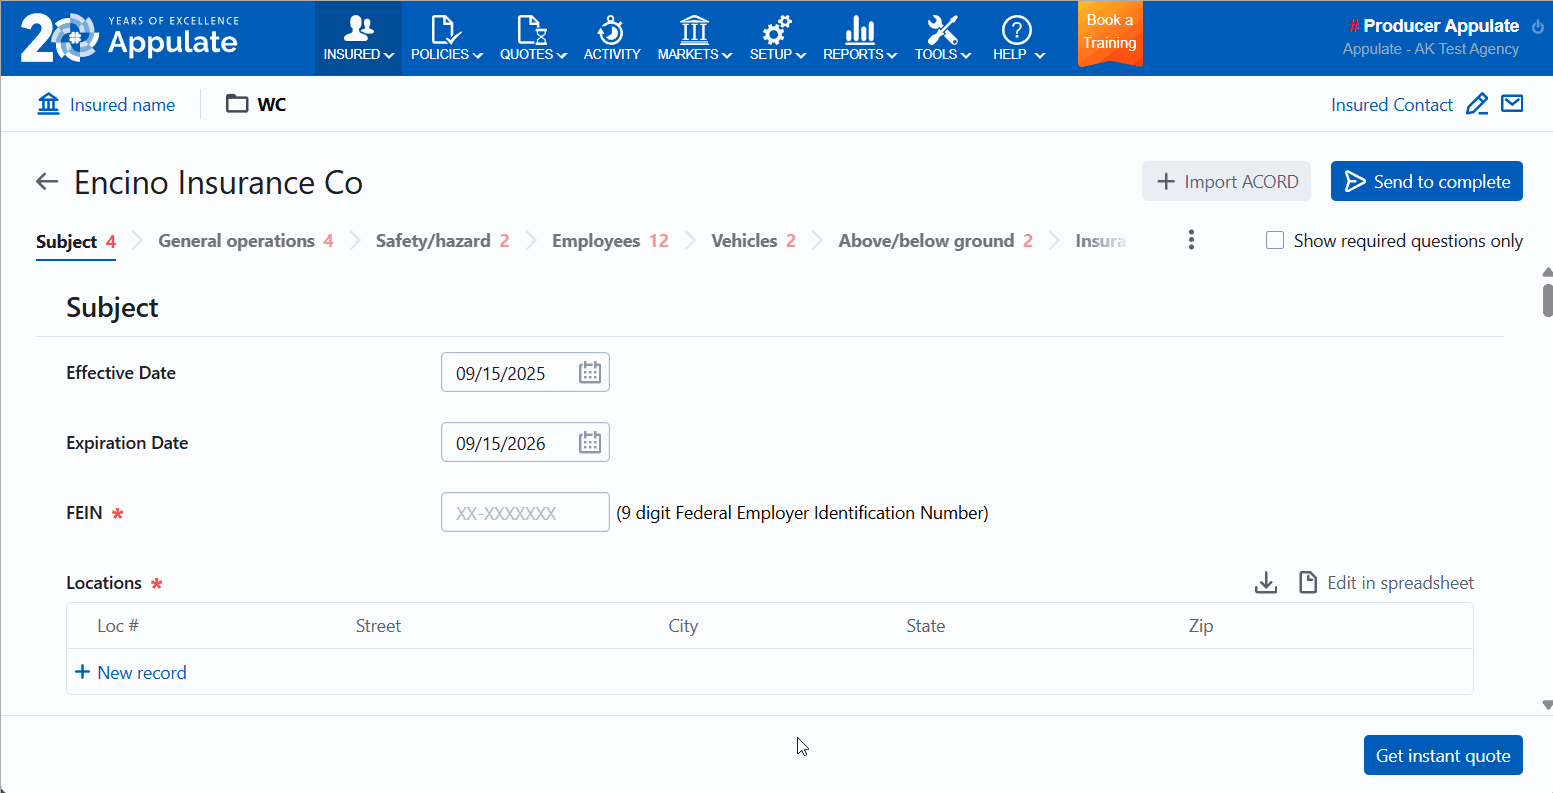Click the Effective Date field

click(x=525, y=373)
